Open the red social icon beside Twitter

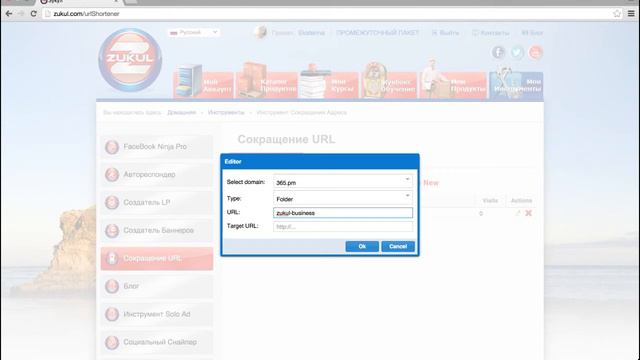tap(536, 52)
